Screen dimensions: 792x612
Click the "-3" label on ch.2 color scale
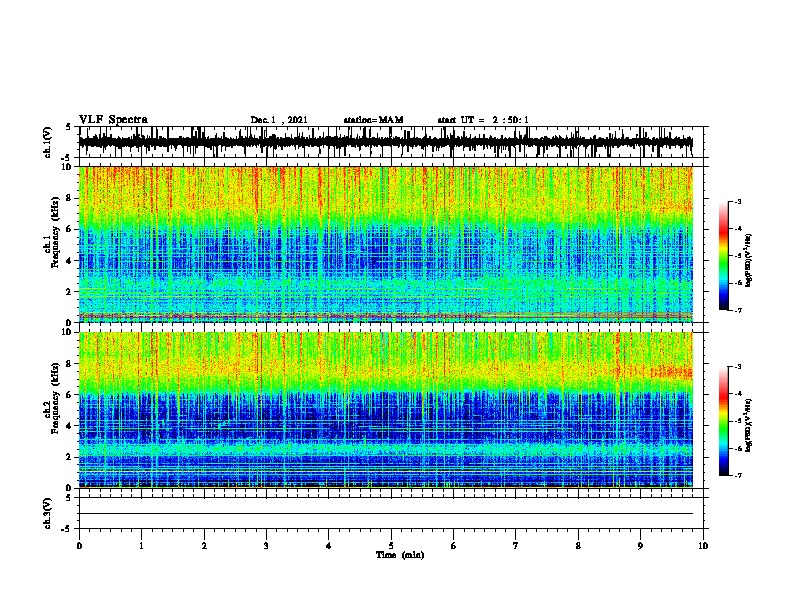(738, 367)
